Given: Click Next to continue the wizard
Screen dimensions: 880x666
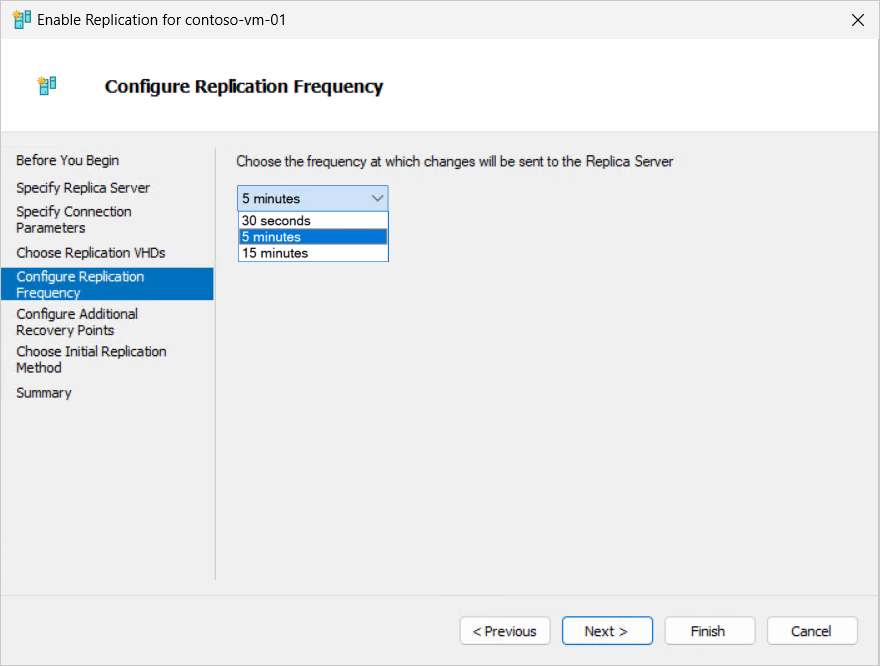Looking at the screenshot, I should [607, 631].
